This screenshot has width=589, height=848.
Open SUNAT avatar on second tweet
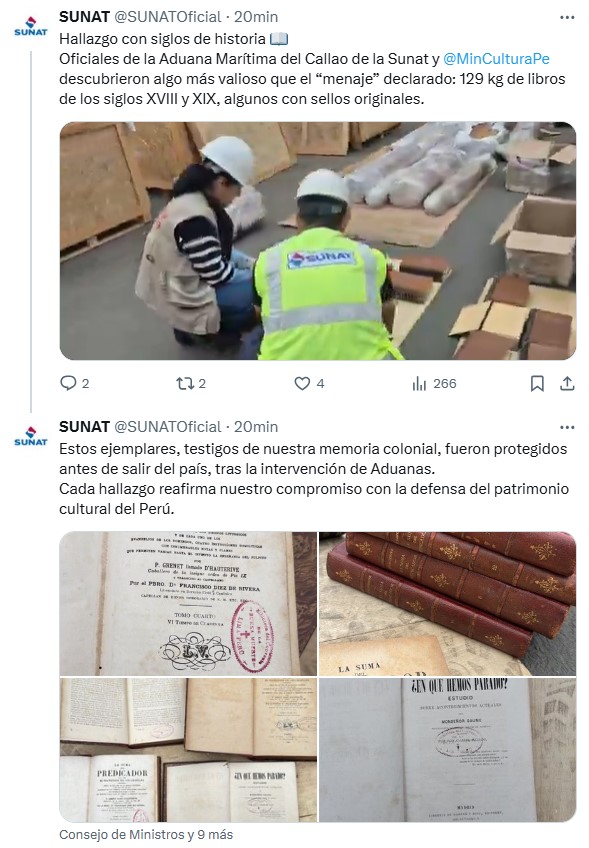point(31,435)
